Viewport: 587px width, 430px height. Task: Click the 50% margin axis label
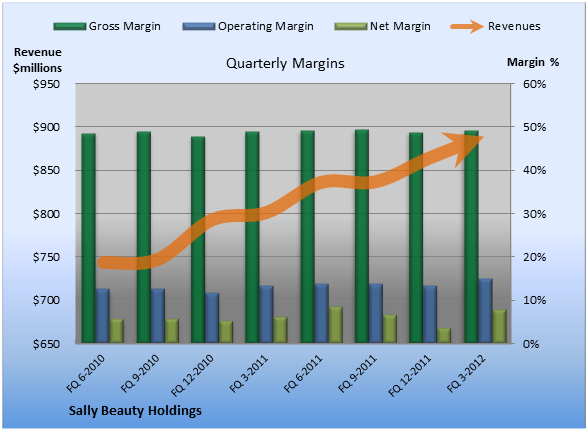pos(534,127)
